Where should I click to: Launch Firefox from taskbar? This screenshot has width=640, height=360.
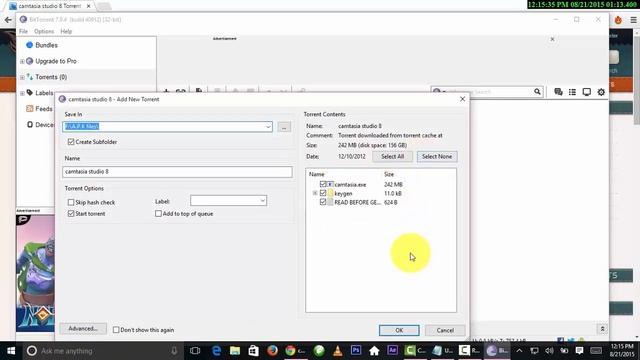tap(272, 351)
